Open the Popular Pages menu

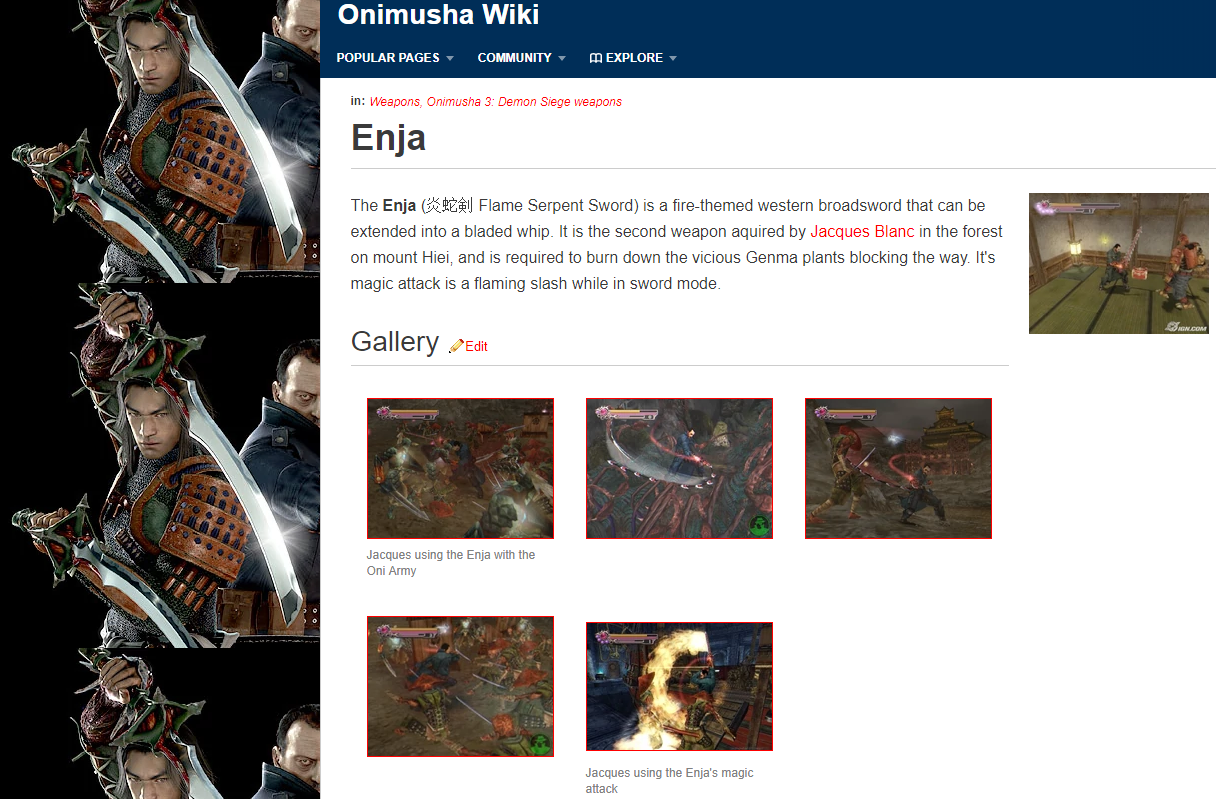388,58
